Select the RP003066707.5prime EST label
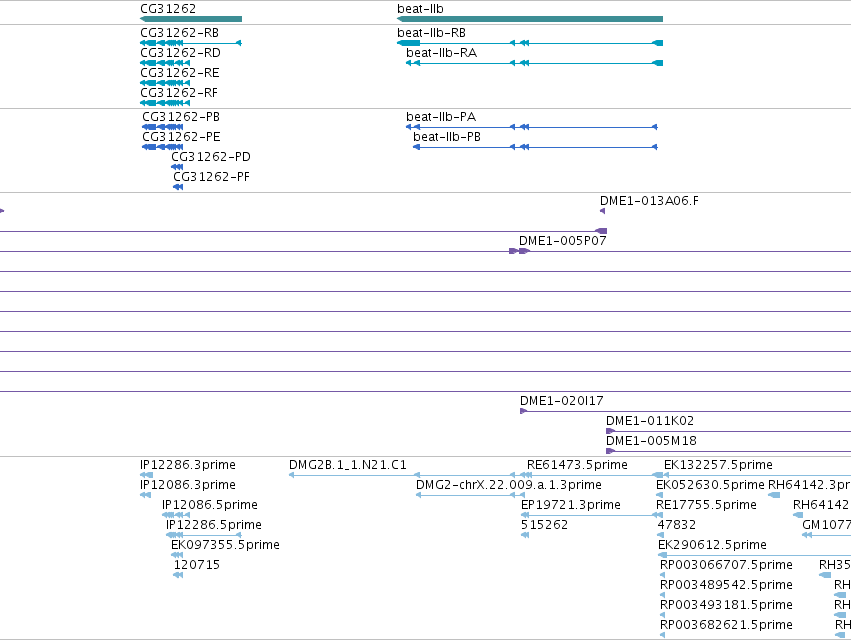 pos(726,565)
